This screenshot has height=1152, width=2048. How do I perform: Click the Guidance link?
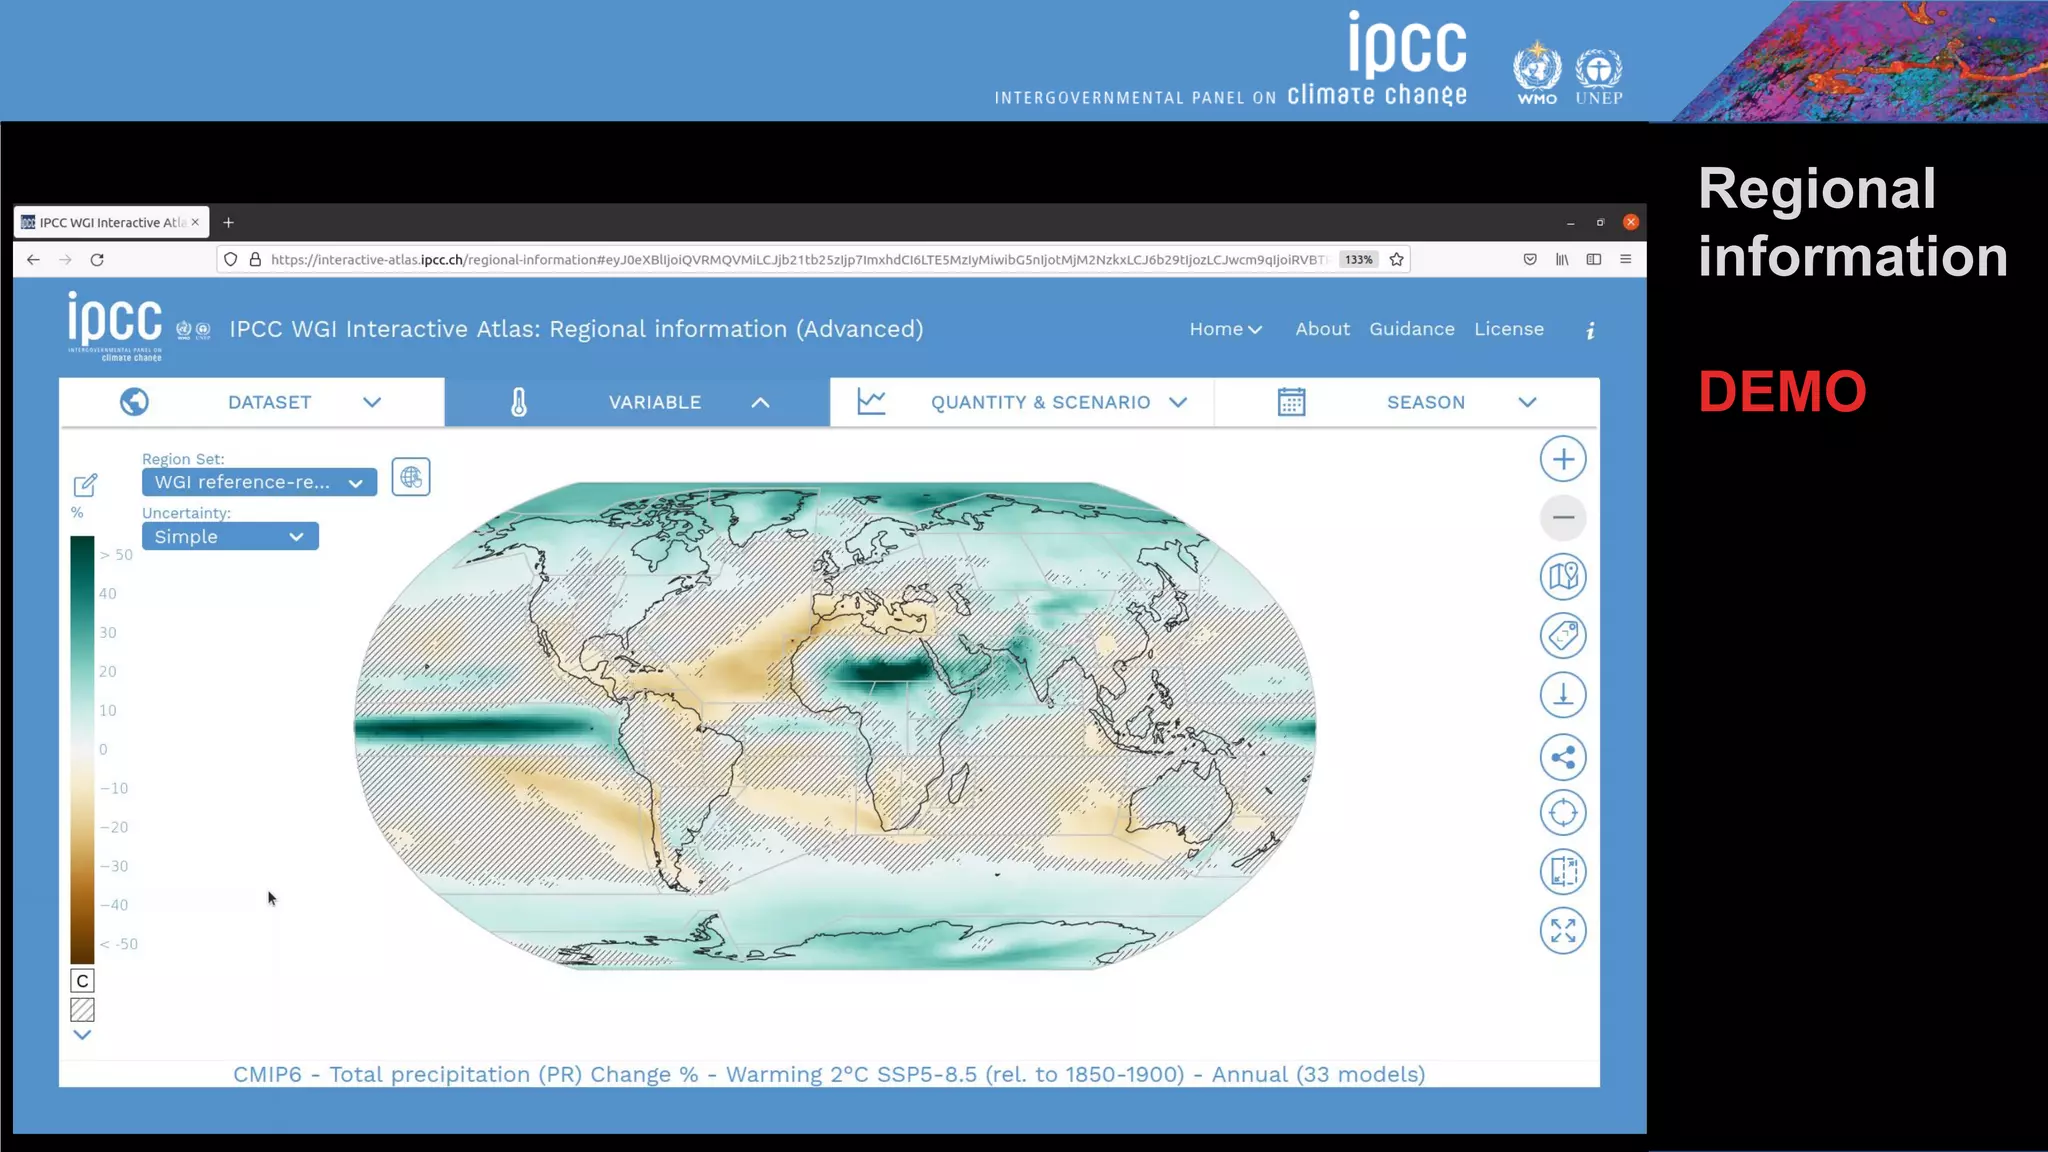[1412, 329]
